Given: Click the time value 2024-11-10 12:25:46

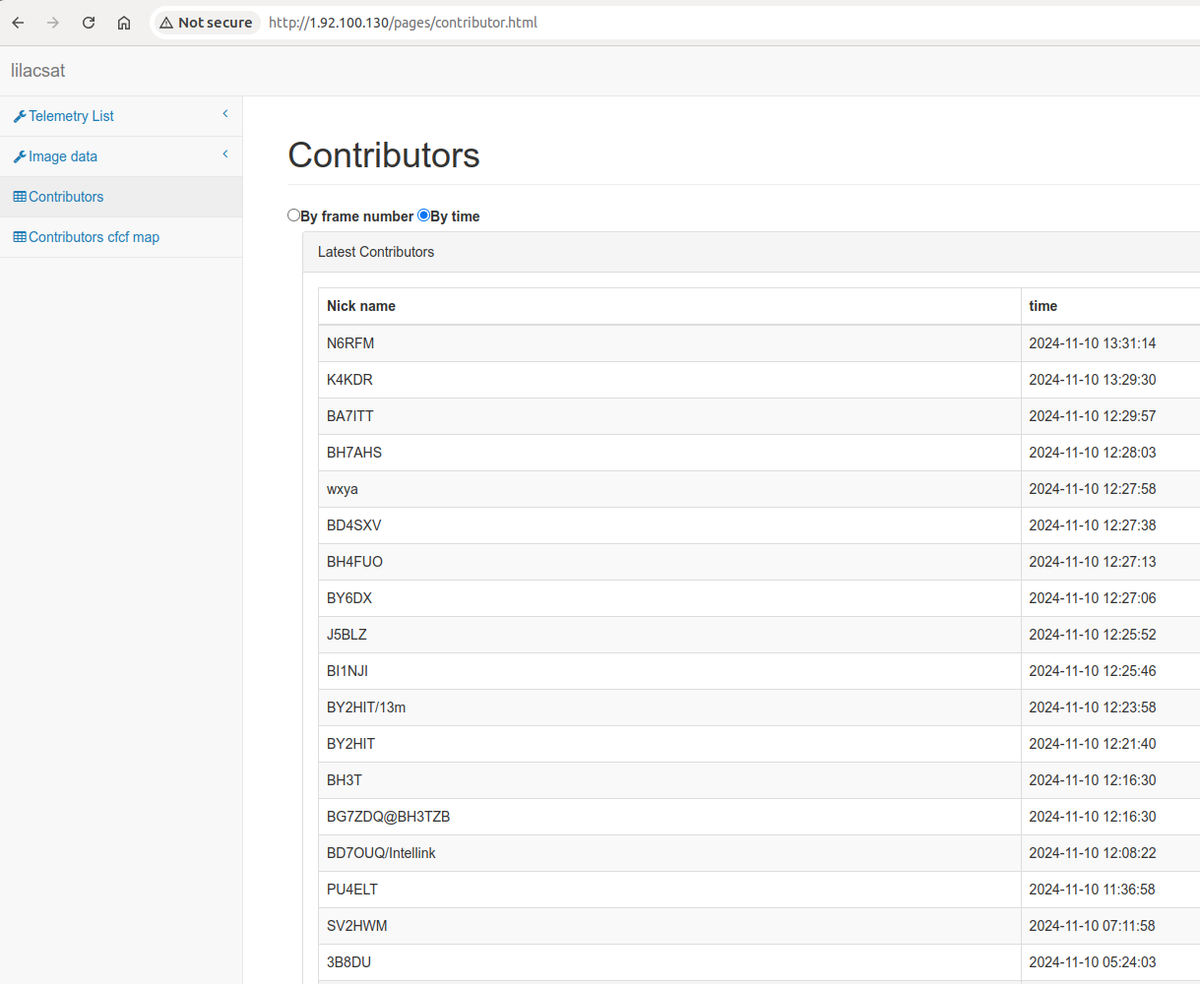Looking at the screenshot, I should tap(1092, 671).
